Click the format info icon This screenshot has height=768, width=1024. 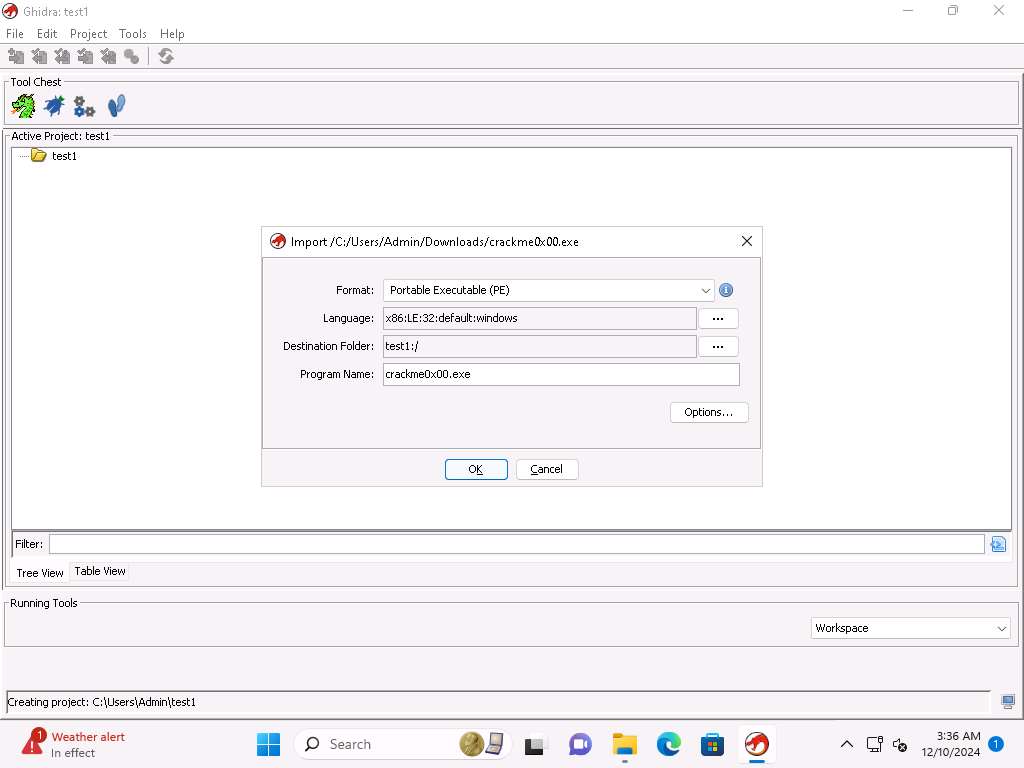(726, 290)
